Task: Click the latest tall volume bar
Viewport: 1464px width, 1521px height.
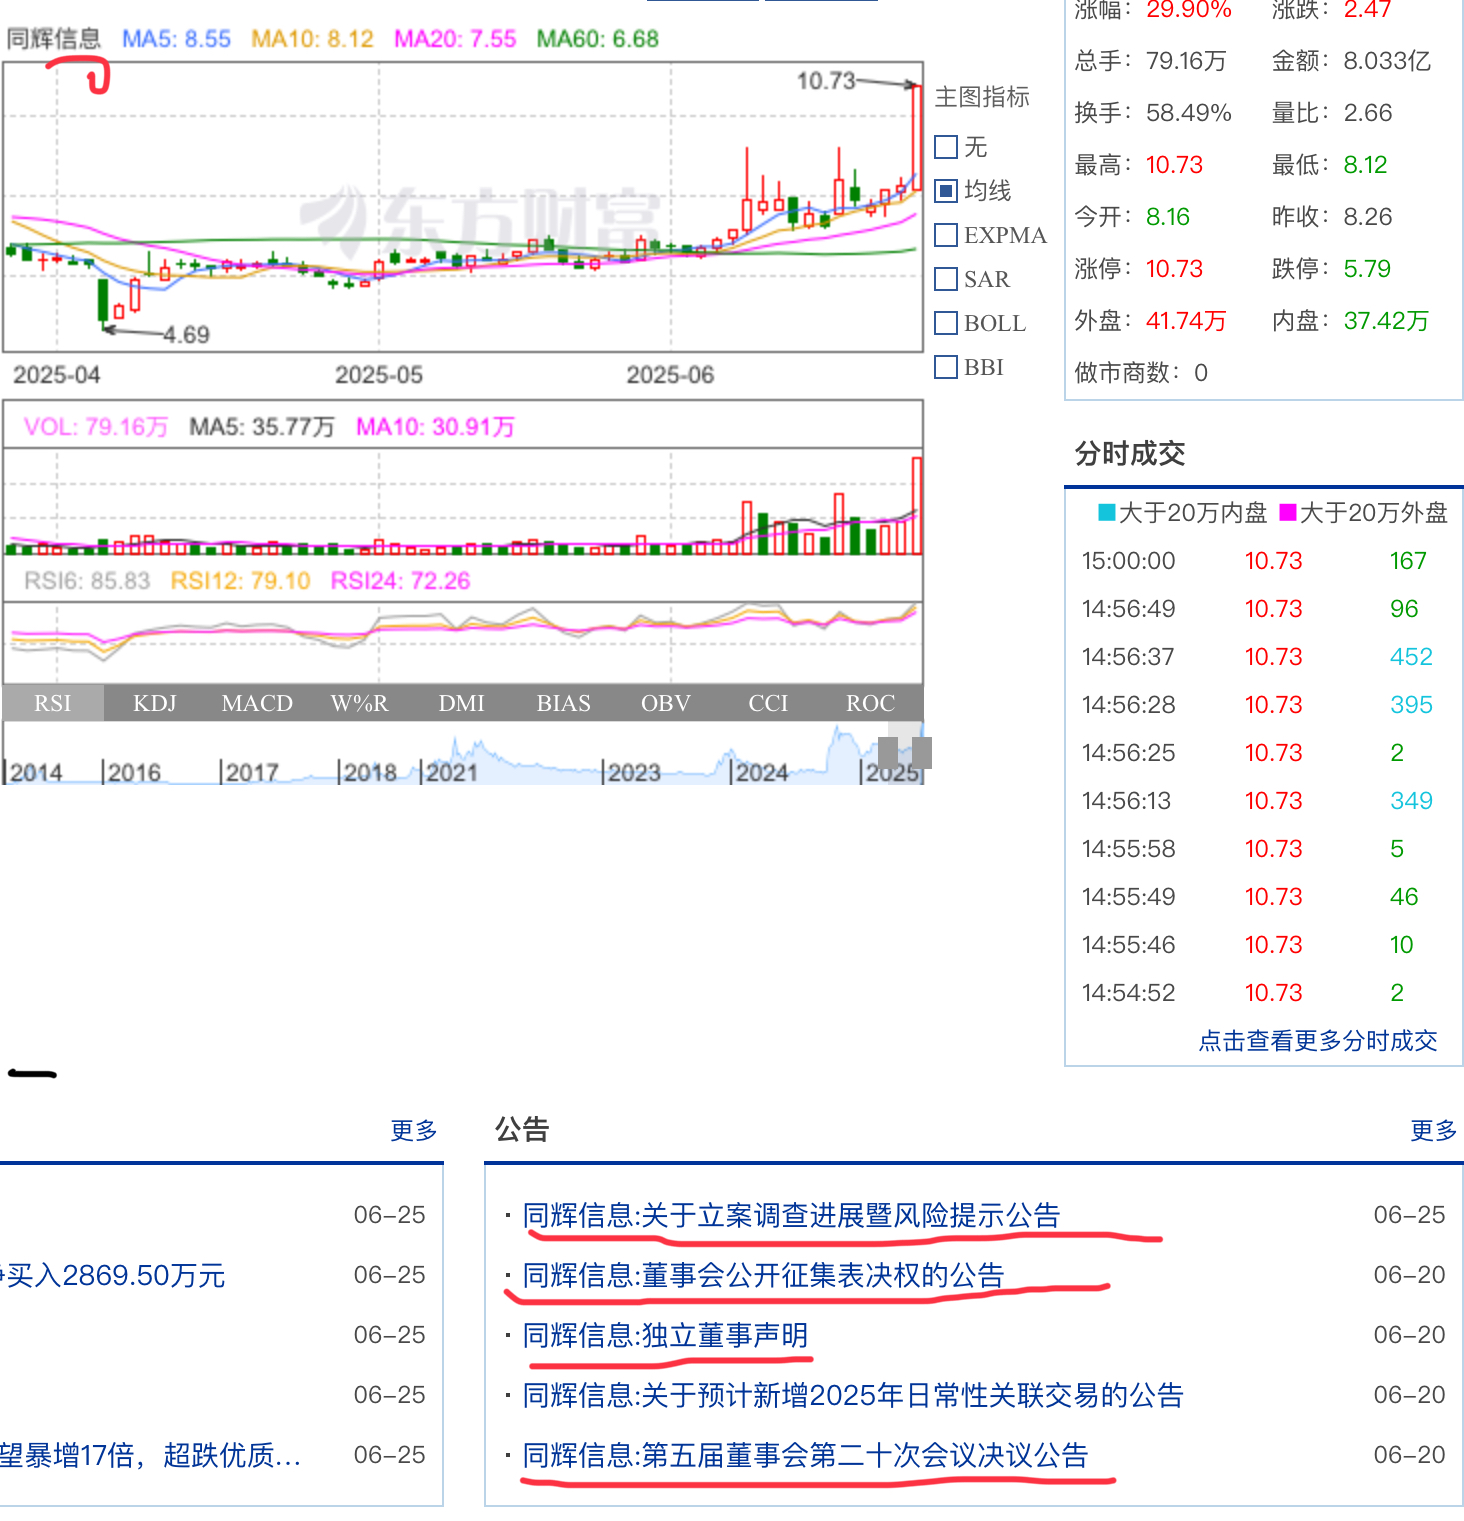Action: [916, 506]
